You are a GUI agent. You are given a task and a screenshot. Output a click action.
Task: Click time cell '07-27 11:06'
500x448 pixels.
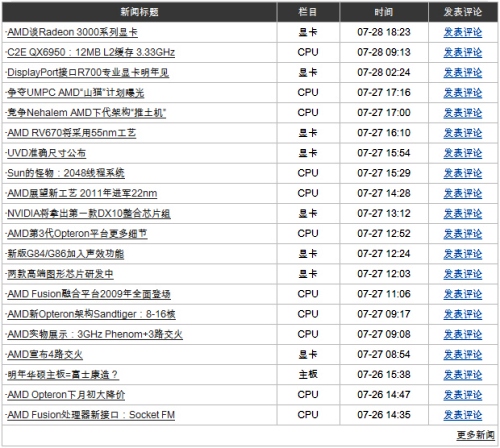[x=384, y=294]
